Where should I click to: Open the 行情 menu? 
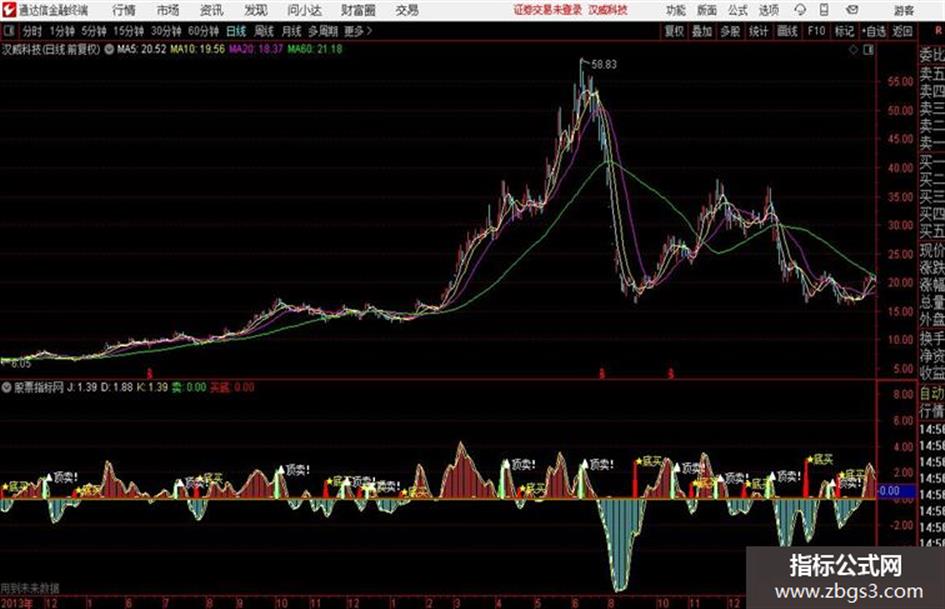tap(124, 10)
